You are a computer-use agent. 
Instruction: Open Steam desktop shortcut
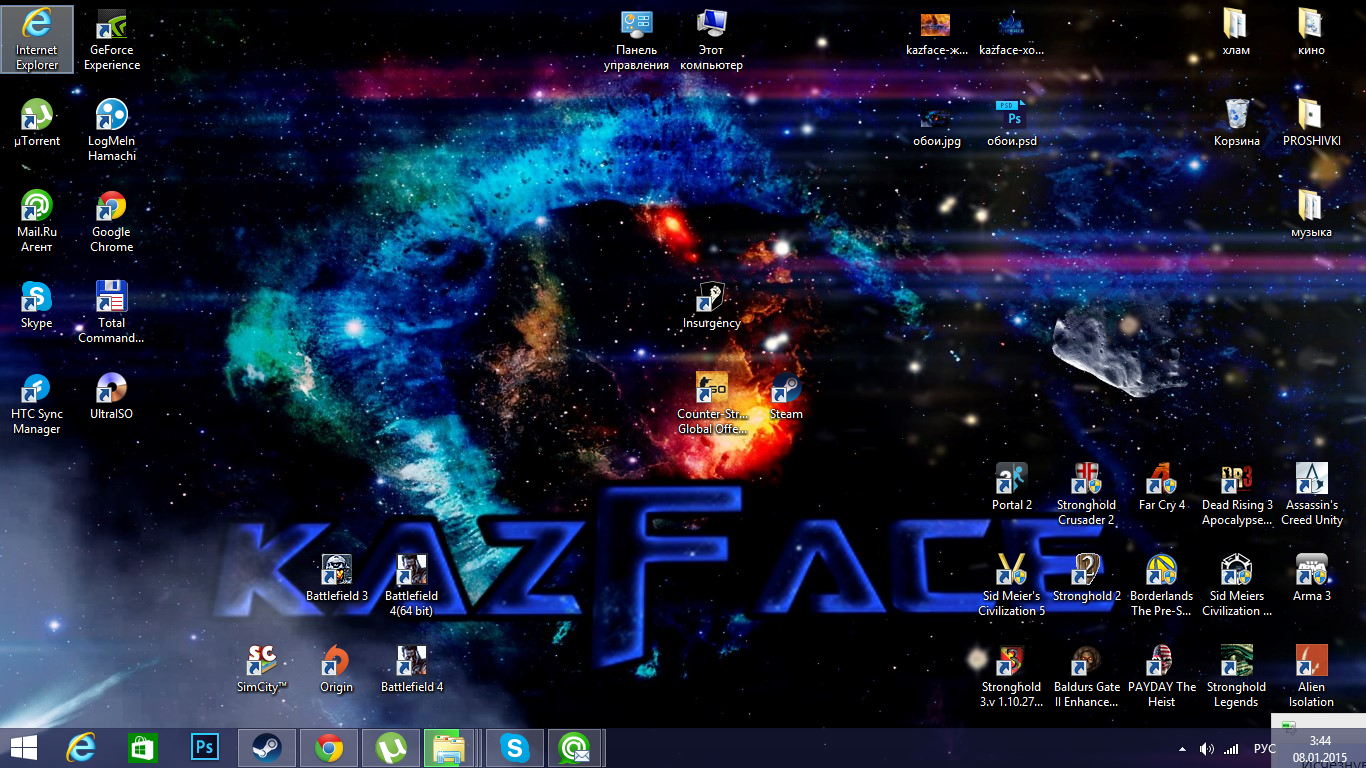(x=787, y=395)
